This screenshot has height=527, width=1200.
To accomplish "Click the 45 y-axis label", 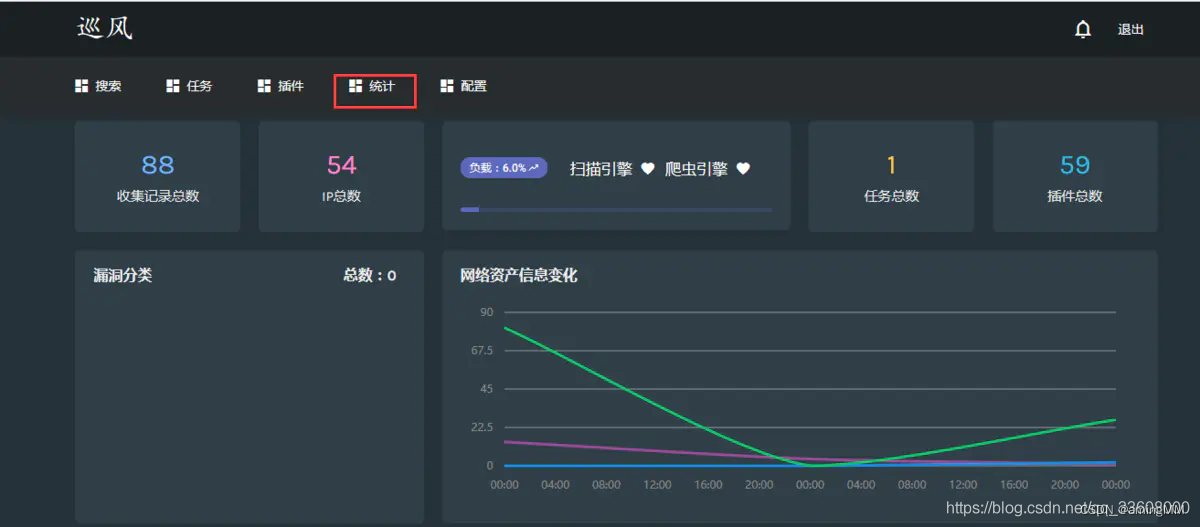I will [487, 389].
